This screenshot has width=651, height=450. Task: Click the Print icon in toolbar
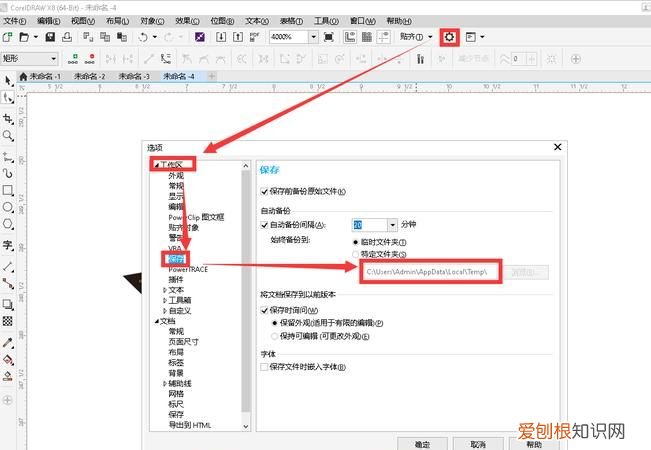(67, 37)
